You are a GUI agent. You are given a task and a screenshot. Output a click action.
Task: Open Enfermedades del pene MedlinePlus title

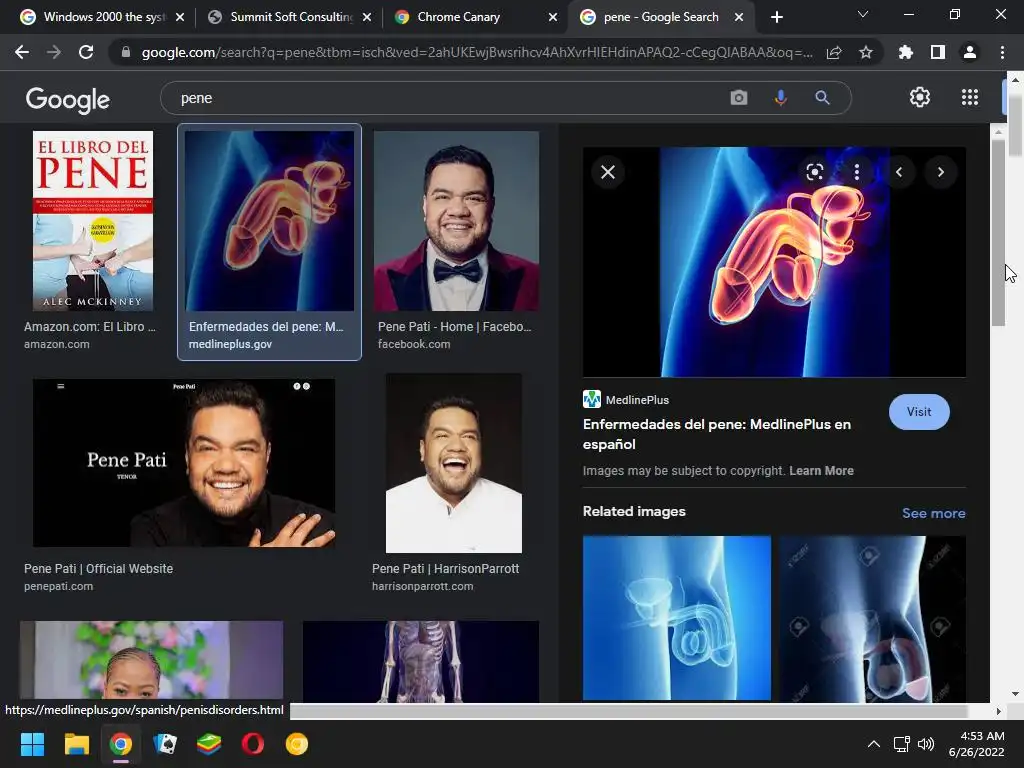(x=716, y=434)
